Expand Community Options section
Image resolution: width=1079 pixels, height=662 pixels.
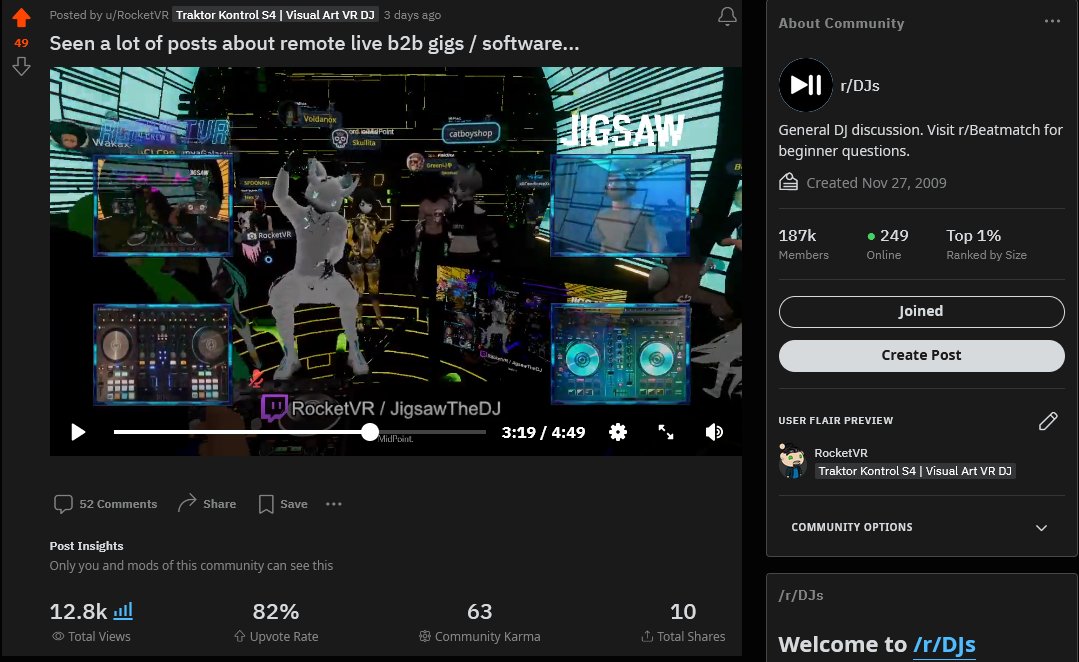click(x=921, y=527)
